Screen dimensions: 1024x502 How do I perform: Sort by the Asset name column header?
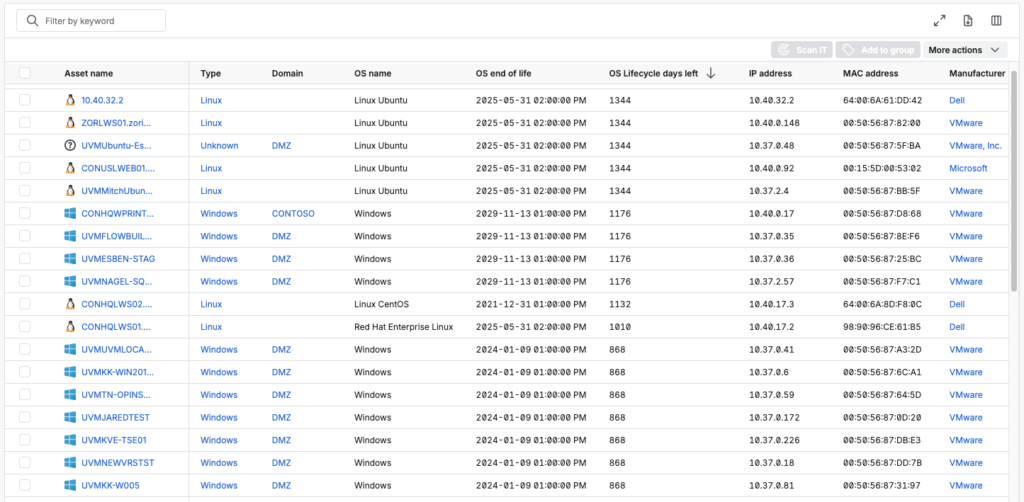[88, 74]
